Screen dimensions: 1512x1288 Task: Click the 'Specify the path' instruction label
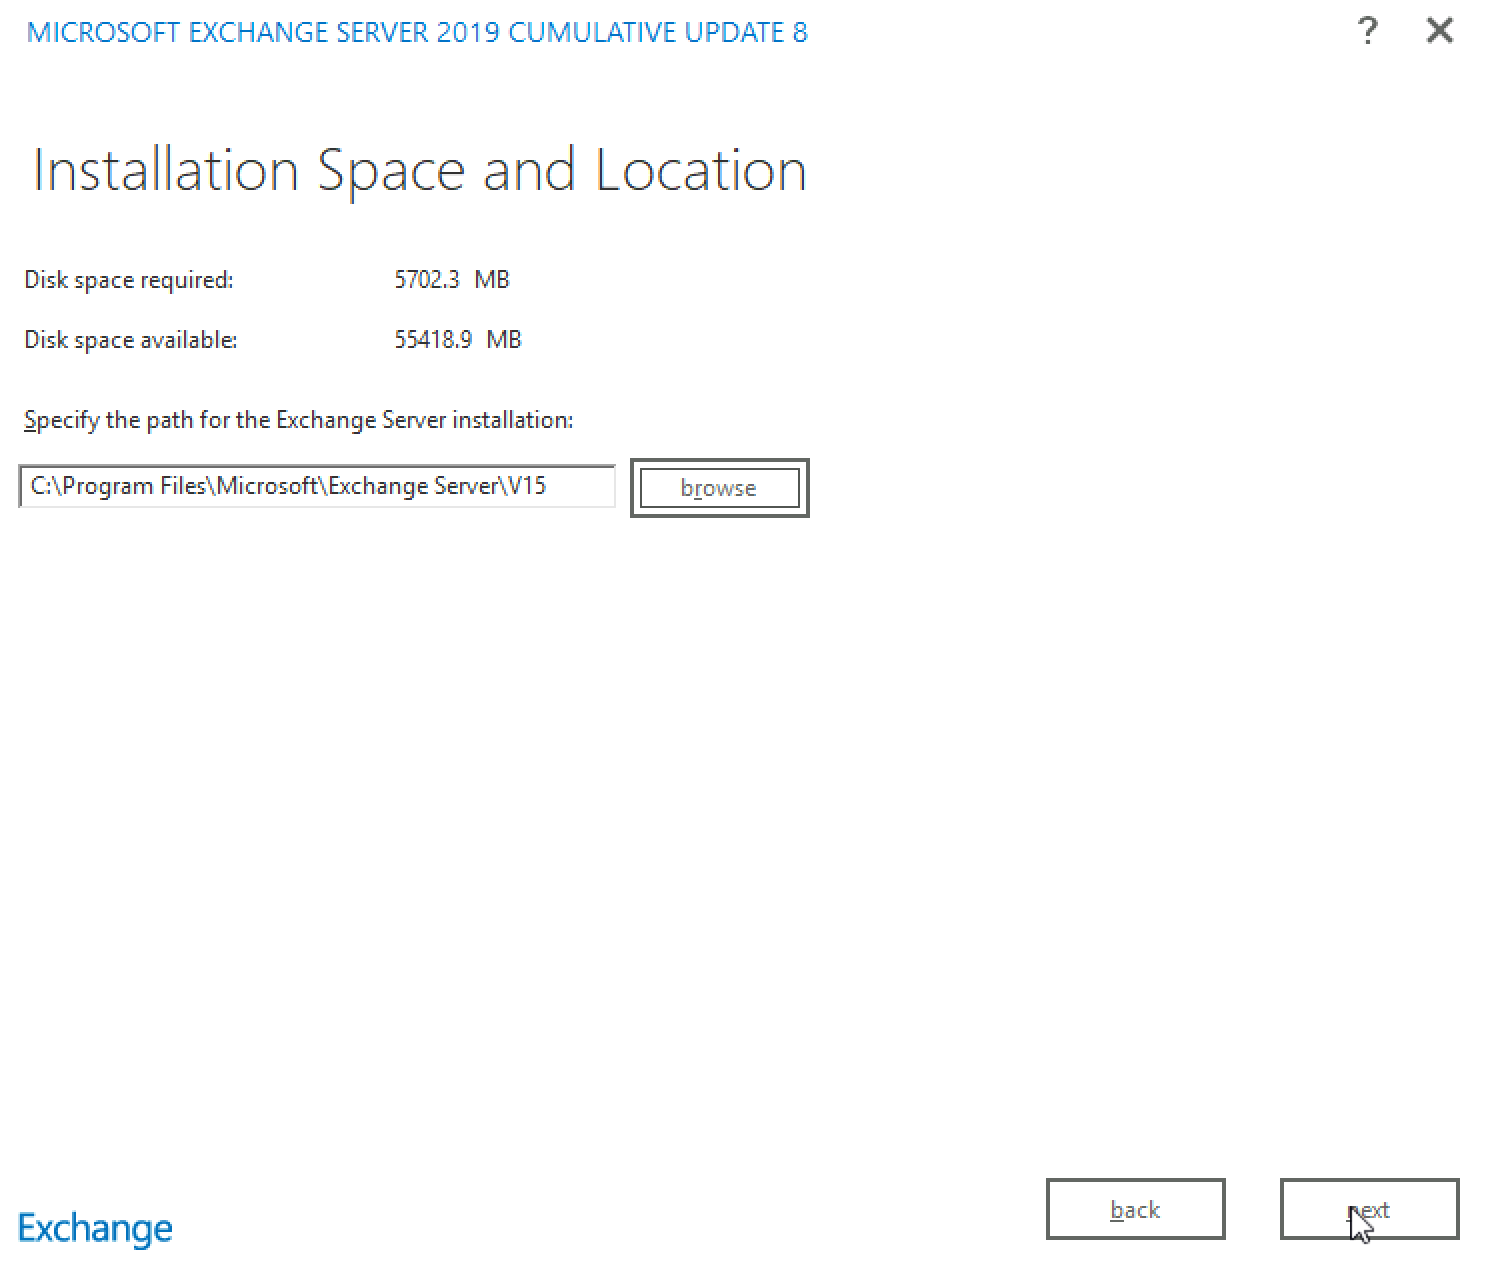tap(299, 421)
